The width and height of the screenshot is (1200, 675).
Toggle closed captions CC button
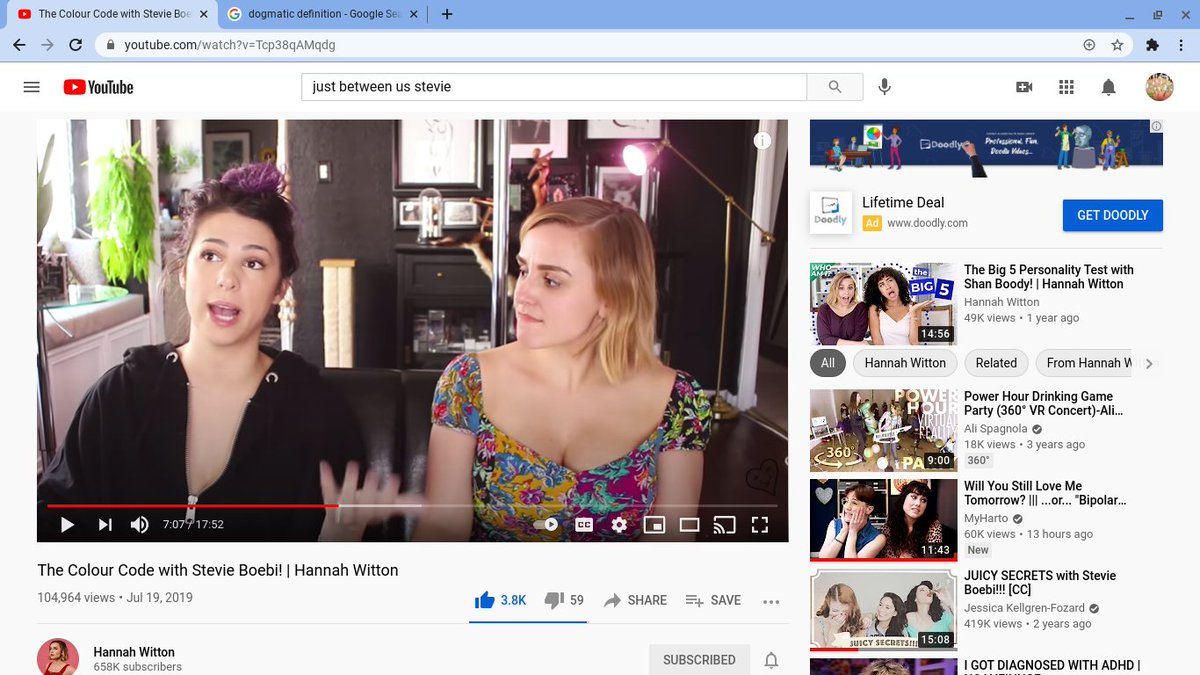coord(584,524)
